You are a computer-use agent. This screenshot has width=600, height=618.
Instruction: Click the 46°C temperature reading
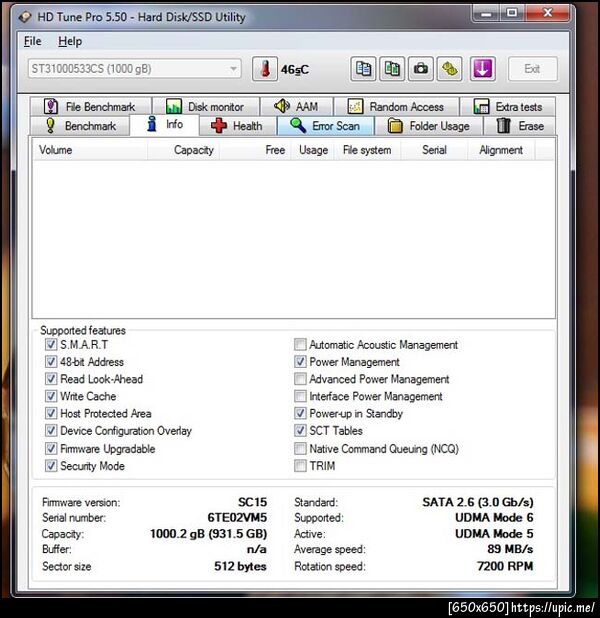click(294, 70)
